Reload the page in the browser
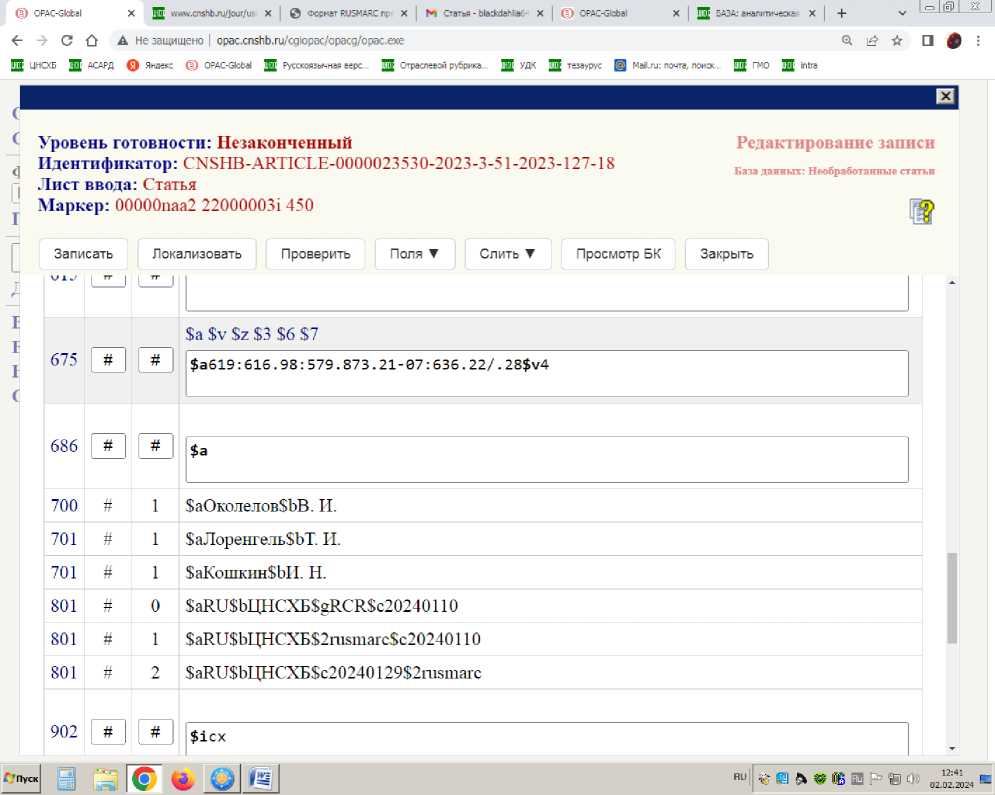The height and width of the screenshot is (795, 995). tap(67, 41)
